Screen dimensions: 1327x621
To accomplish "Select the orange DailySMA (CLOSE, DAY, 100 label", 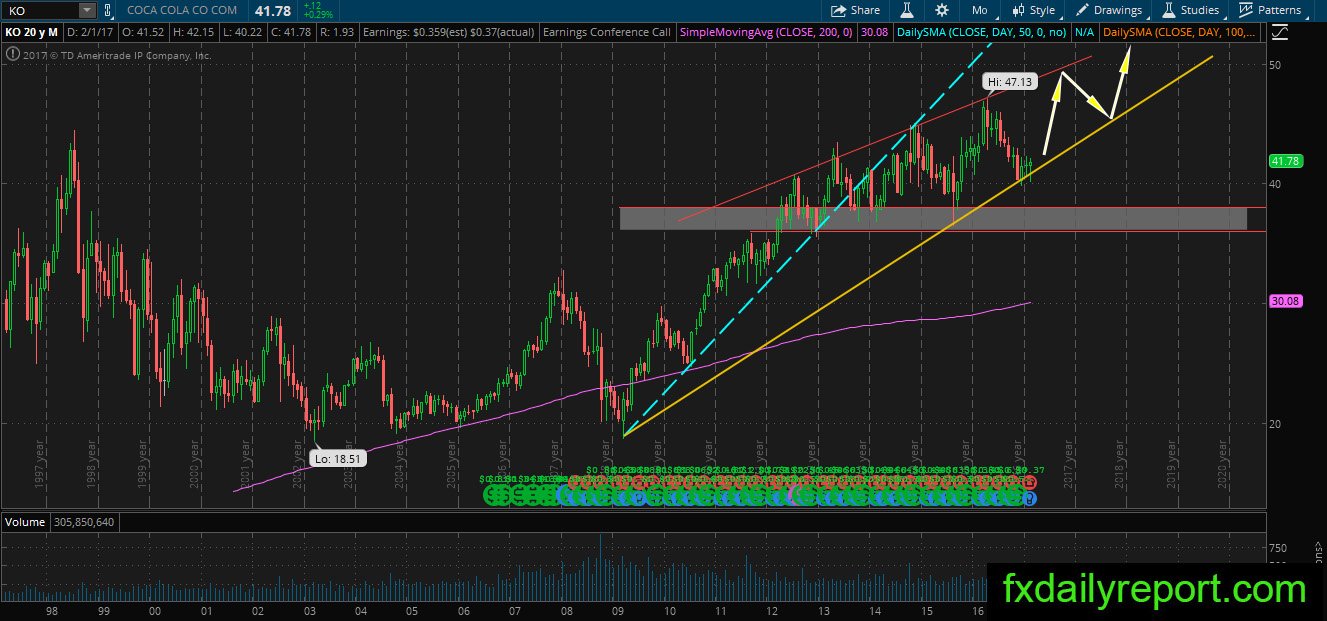I will coord(1180,32).
